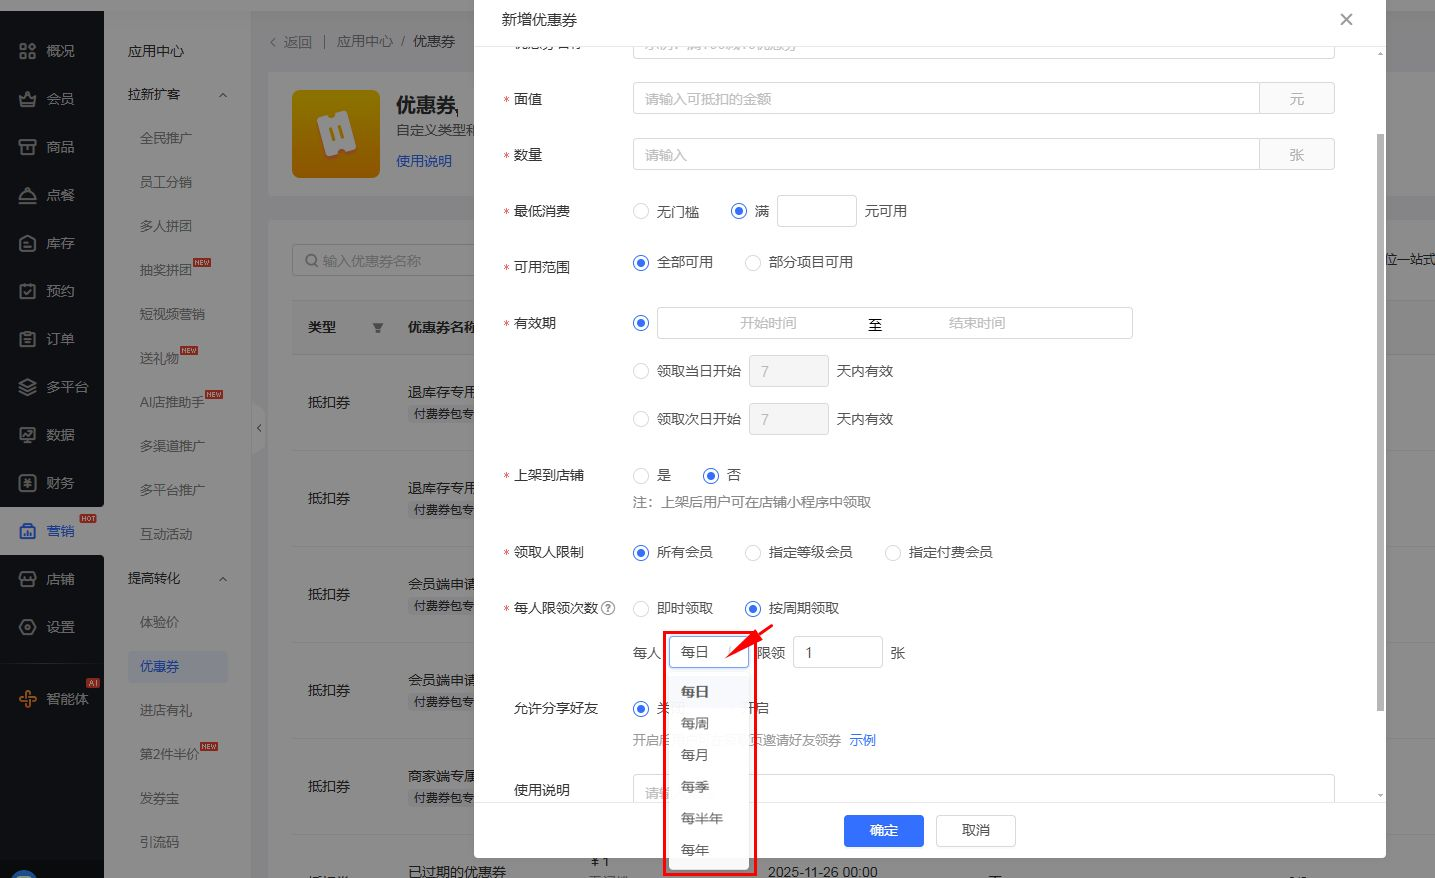Open the 智能体 AI agent section
1435x878 pixels.
(52, 698)
